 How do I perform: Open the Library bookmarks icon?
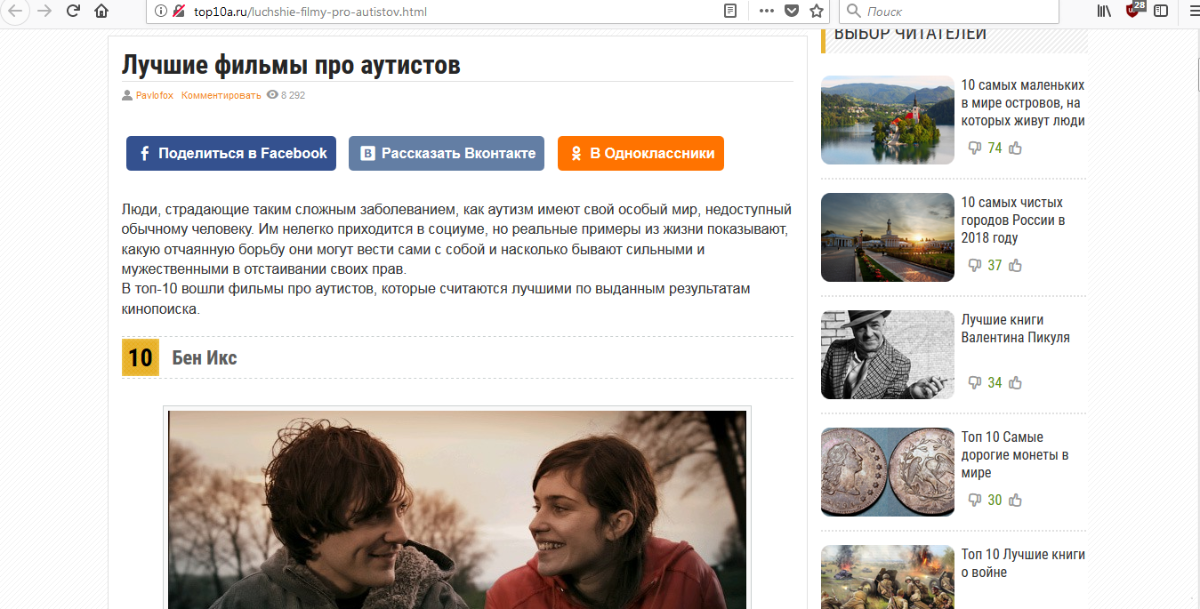(x=1104, y=11)
